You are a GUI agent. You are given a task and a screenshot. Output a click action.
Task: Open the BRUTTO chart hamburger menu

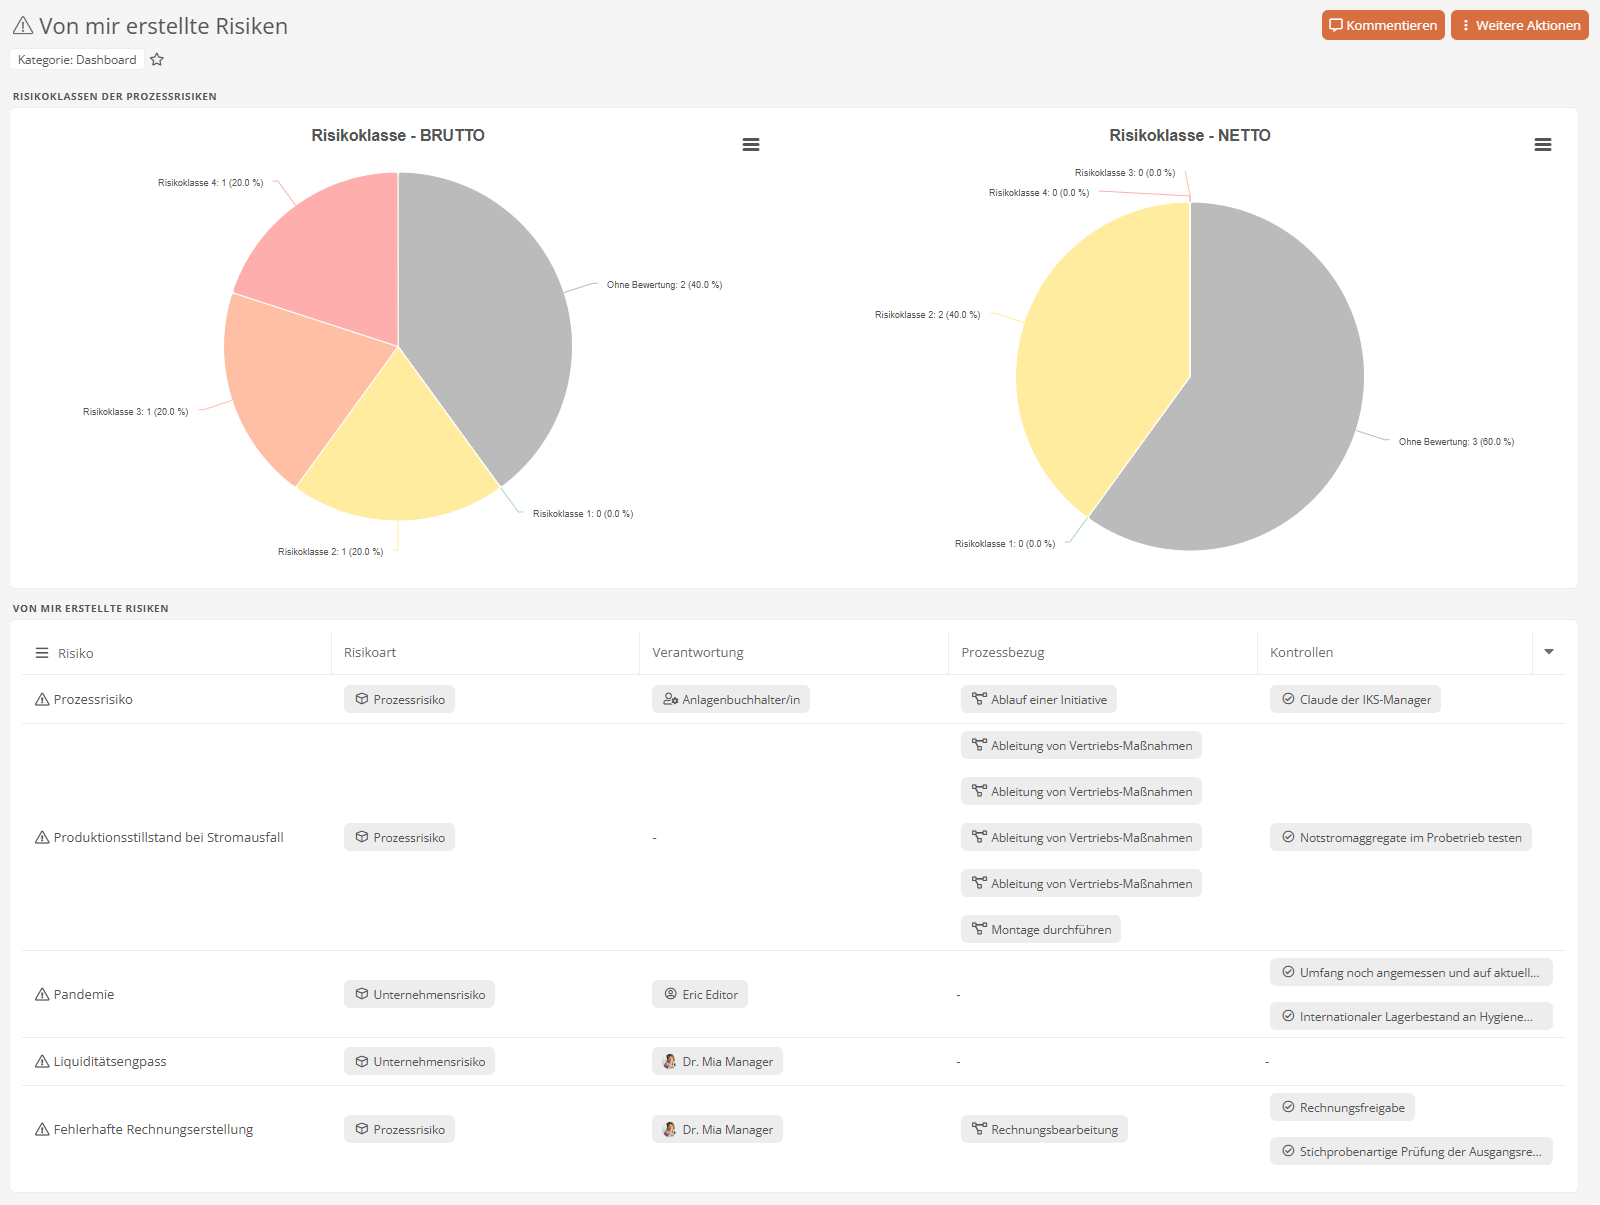(751, 145)
